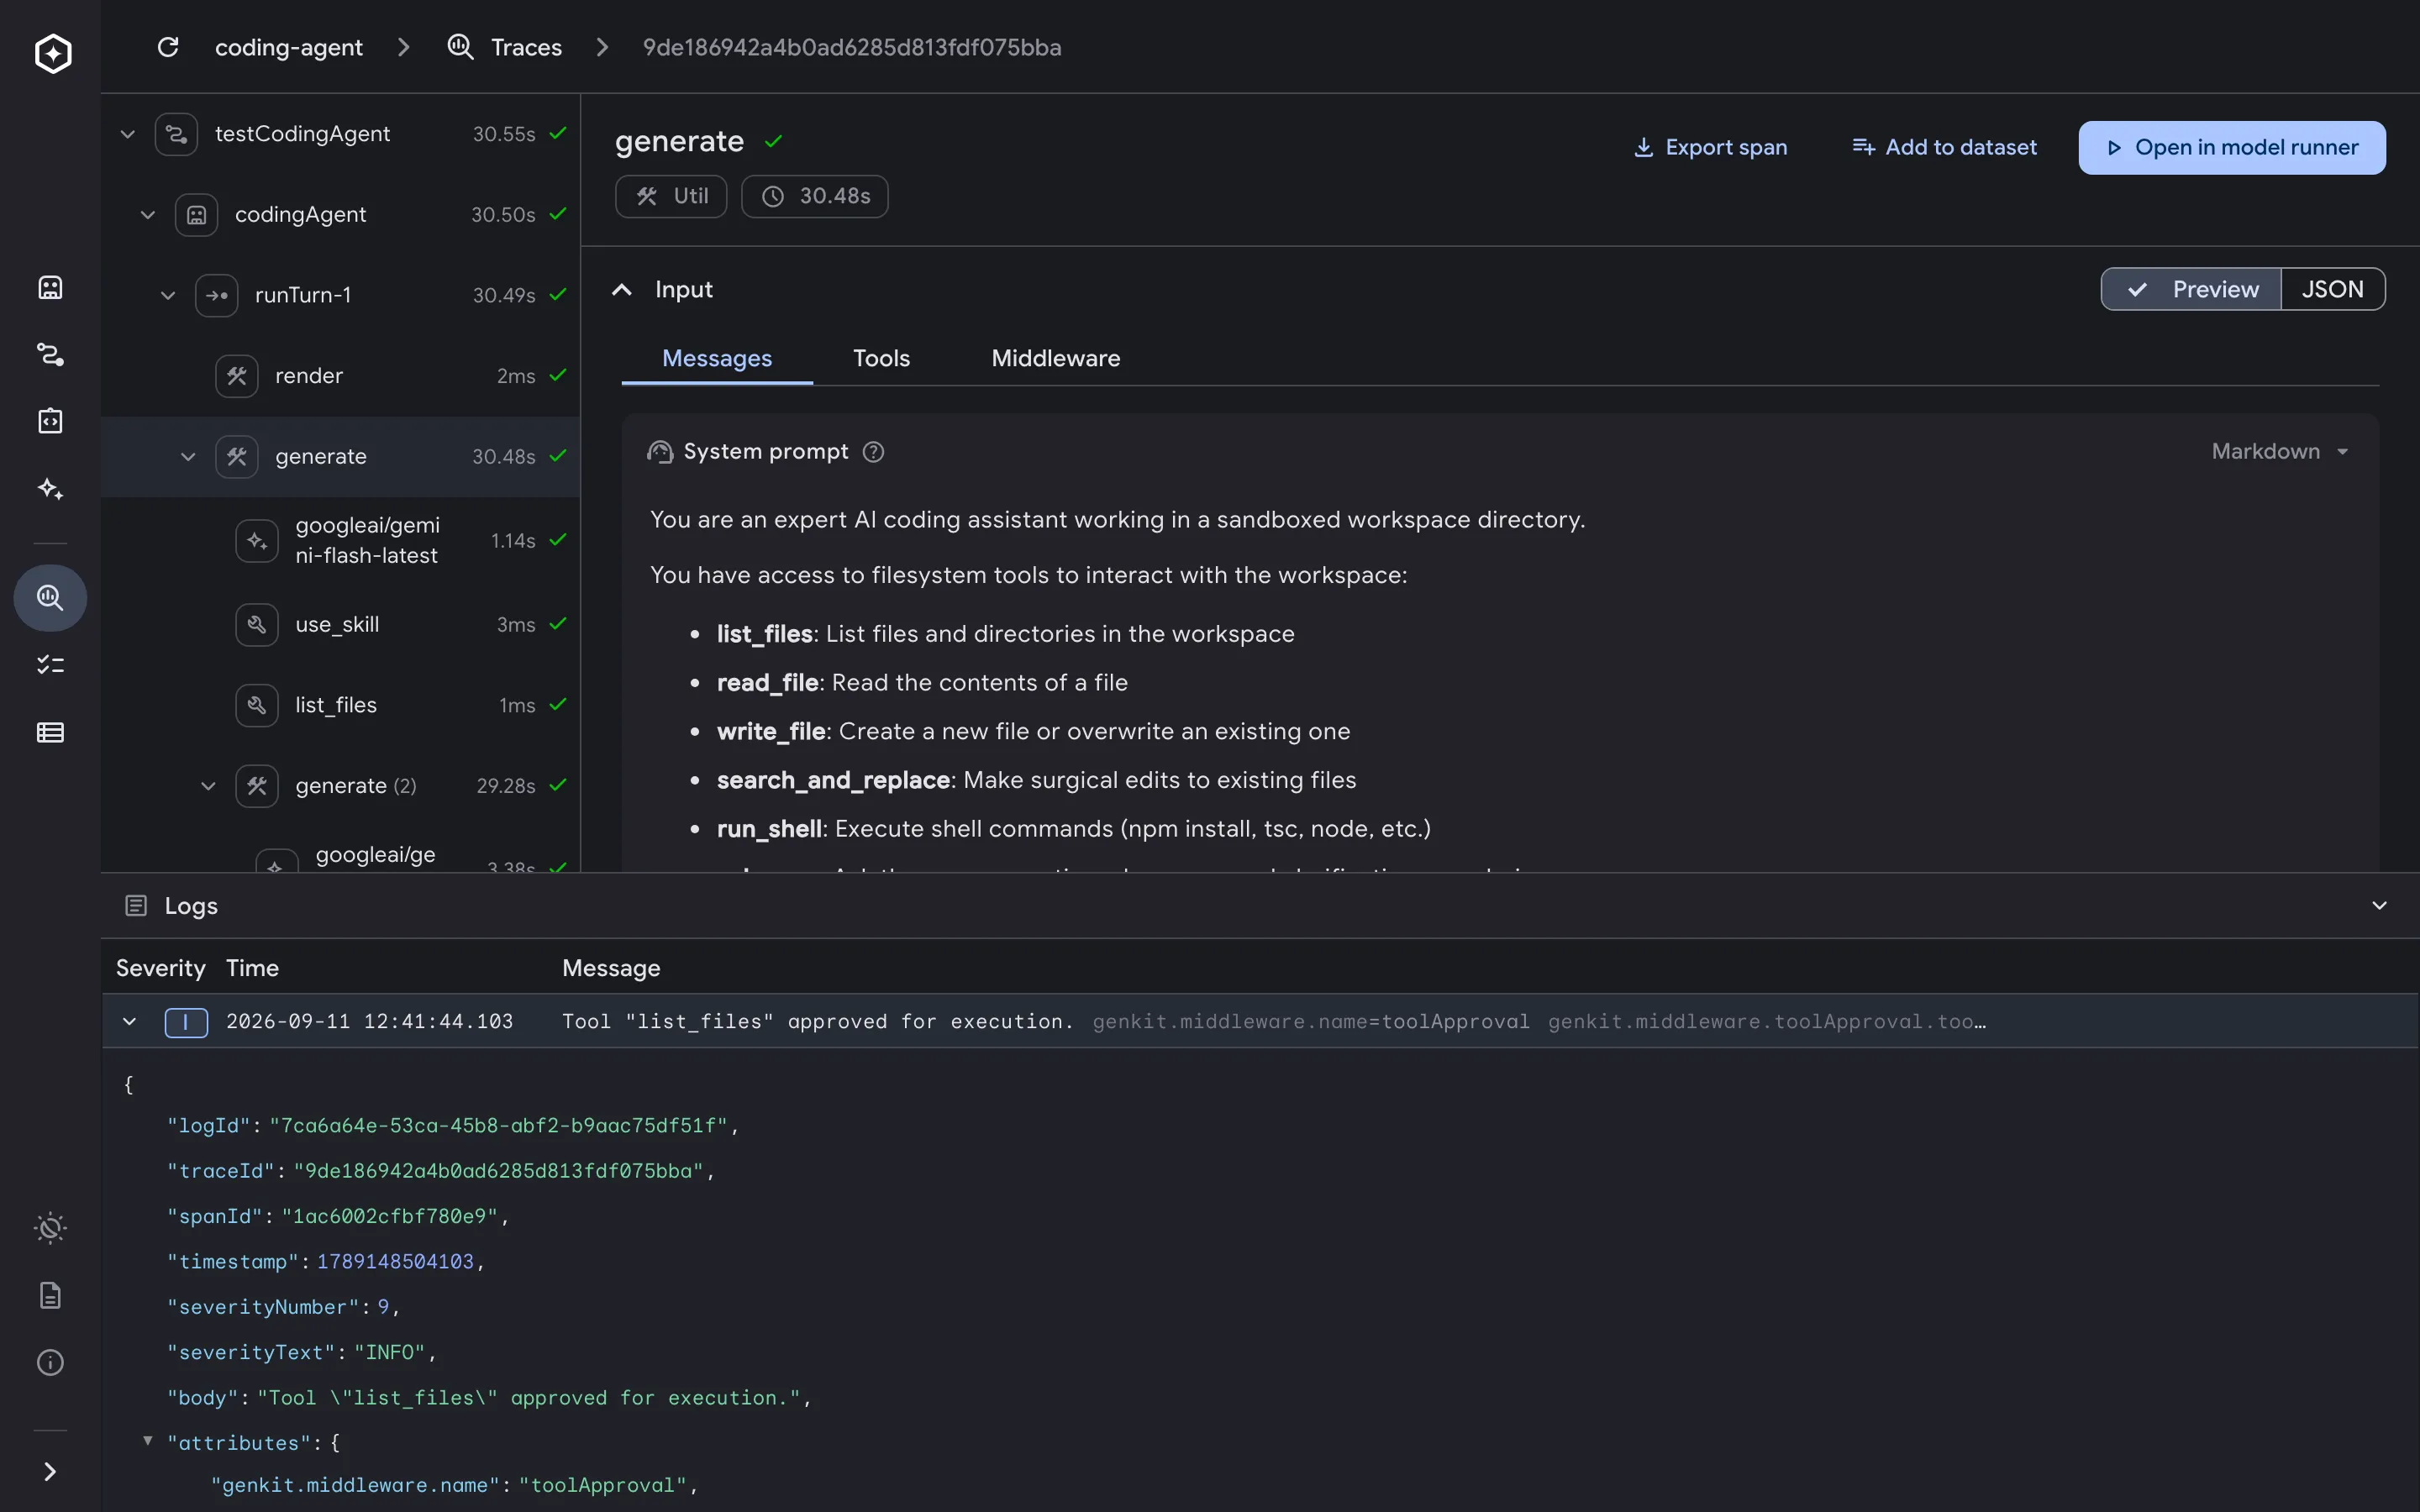The height and width of the screenshot is (1512, 2420).
Task: Collapse the expanded log entry row
Action: click(129, 1022)
